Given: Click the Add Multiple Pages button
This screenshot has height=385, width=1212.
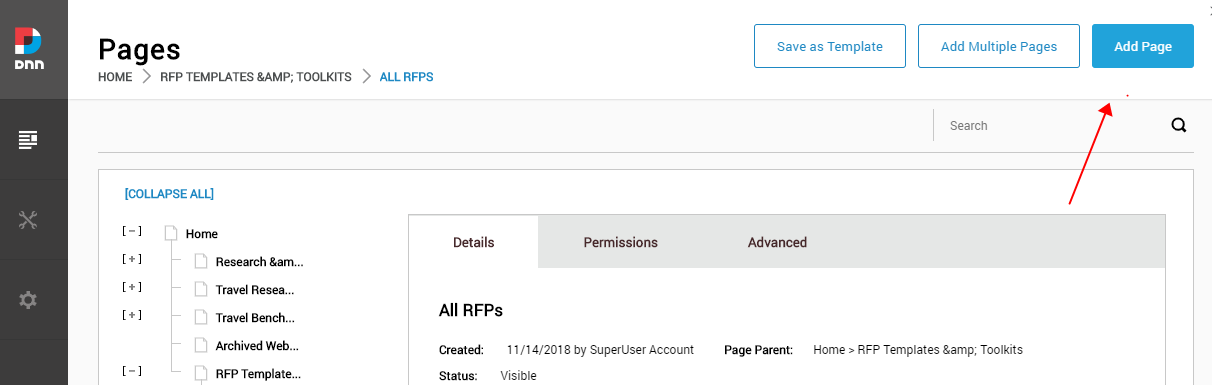Looking at the screenshot, I should [999, 46].
